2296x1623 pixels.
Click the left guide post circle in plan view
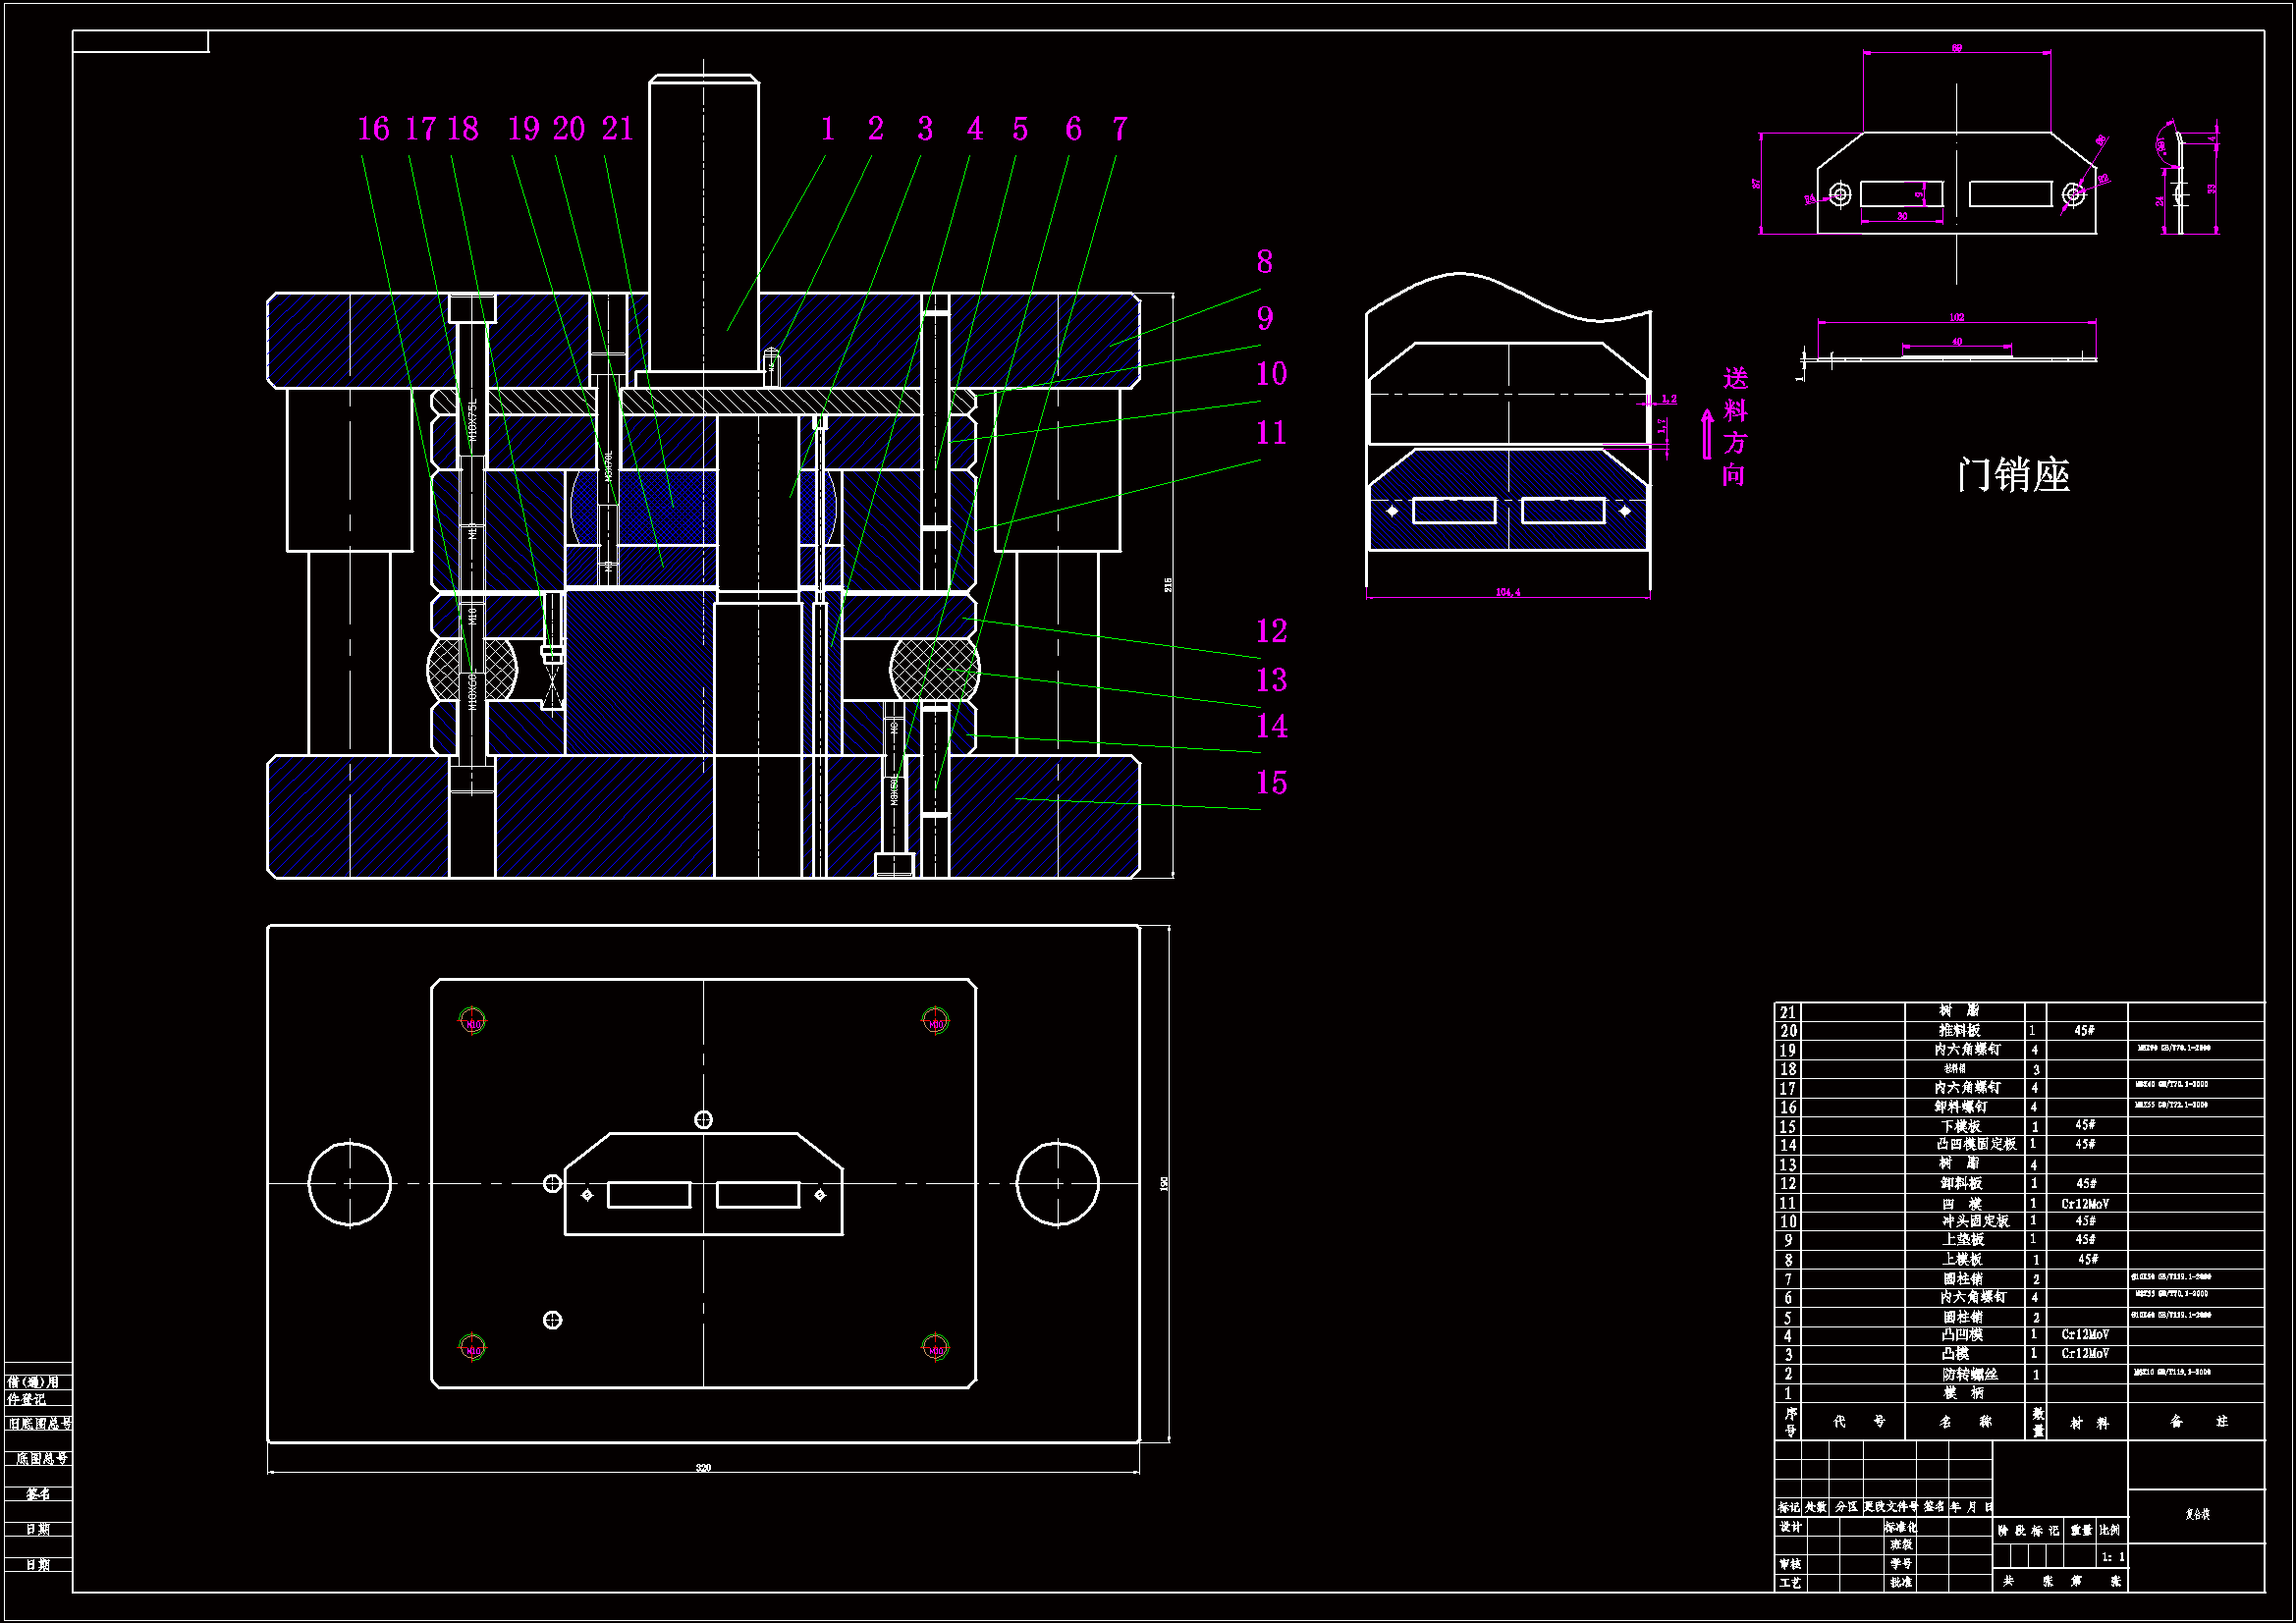[349, 1183]
